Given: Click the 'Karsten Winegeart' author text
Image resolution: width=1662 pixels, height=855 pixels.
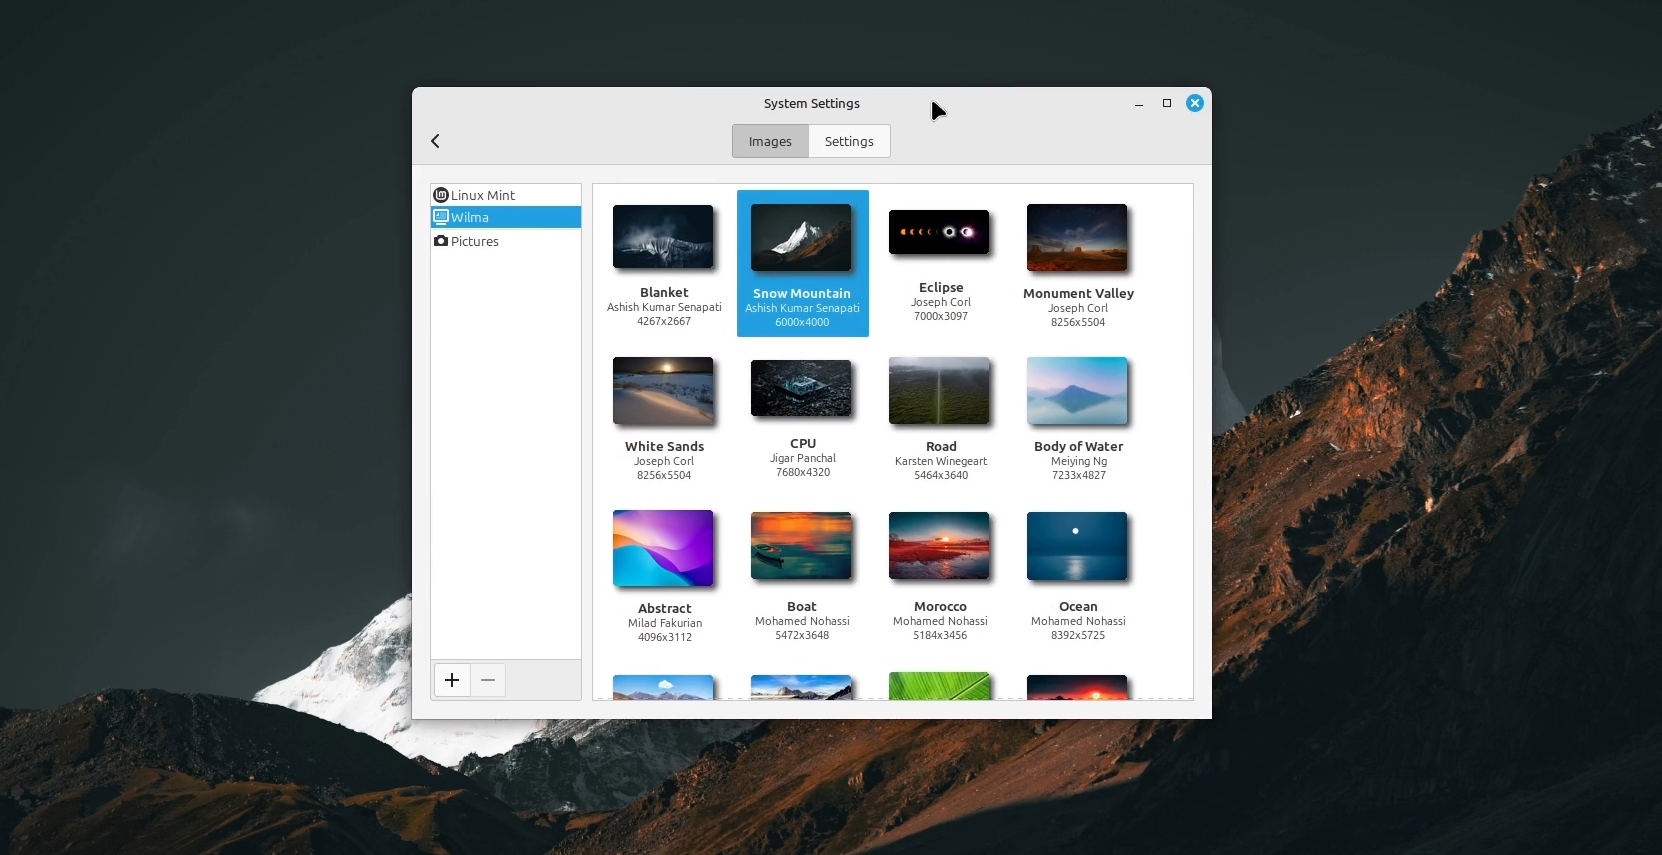Looking at the screenshot, I should pos(941,461).
